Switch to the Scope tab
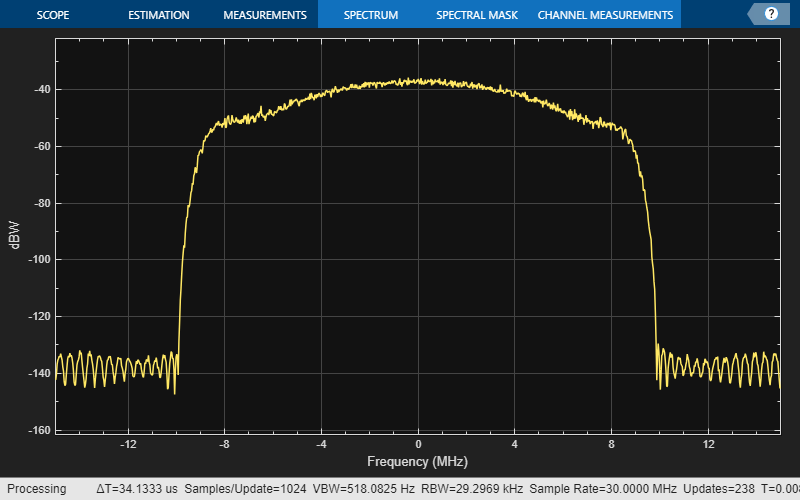Screen dimensions: 800x500 53,15
